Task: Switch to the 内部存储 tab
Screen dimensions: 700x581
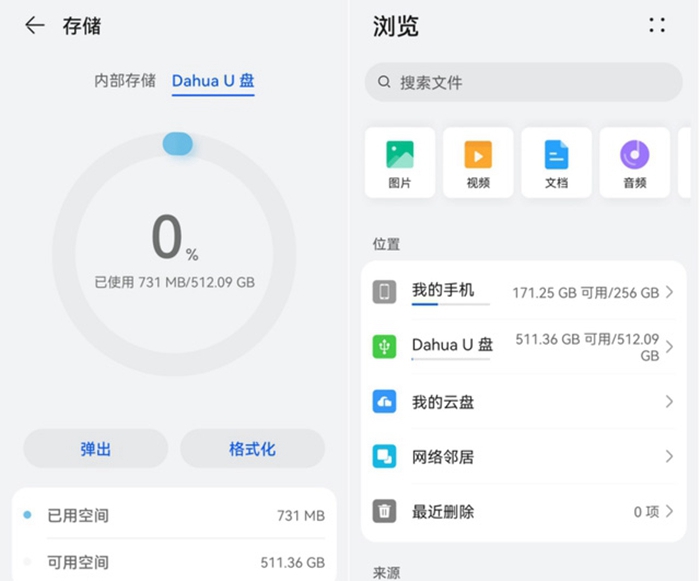Action: click(x=125, y=81)
